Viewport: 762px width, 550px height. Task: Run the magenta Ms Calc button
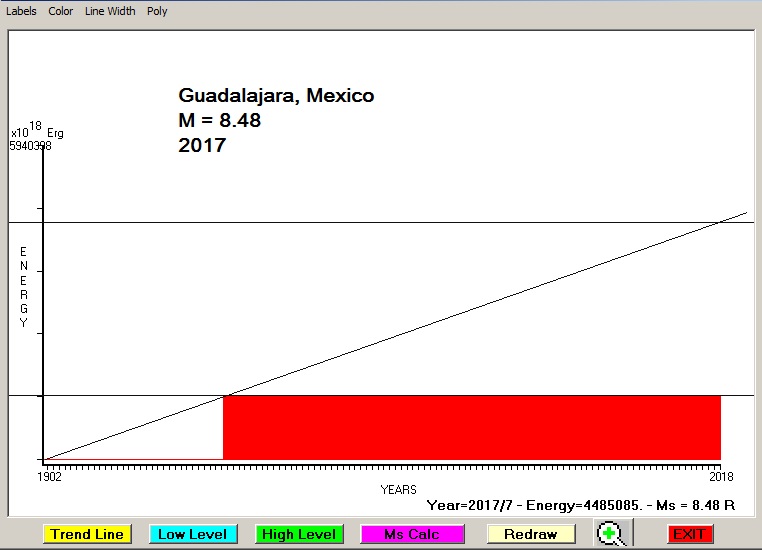point(412,534)
